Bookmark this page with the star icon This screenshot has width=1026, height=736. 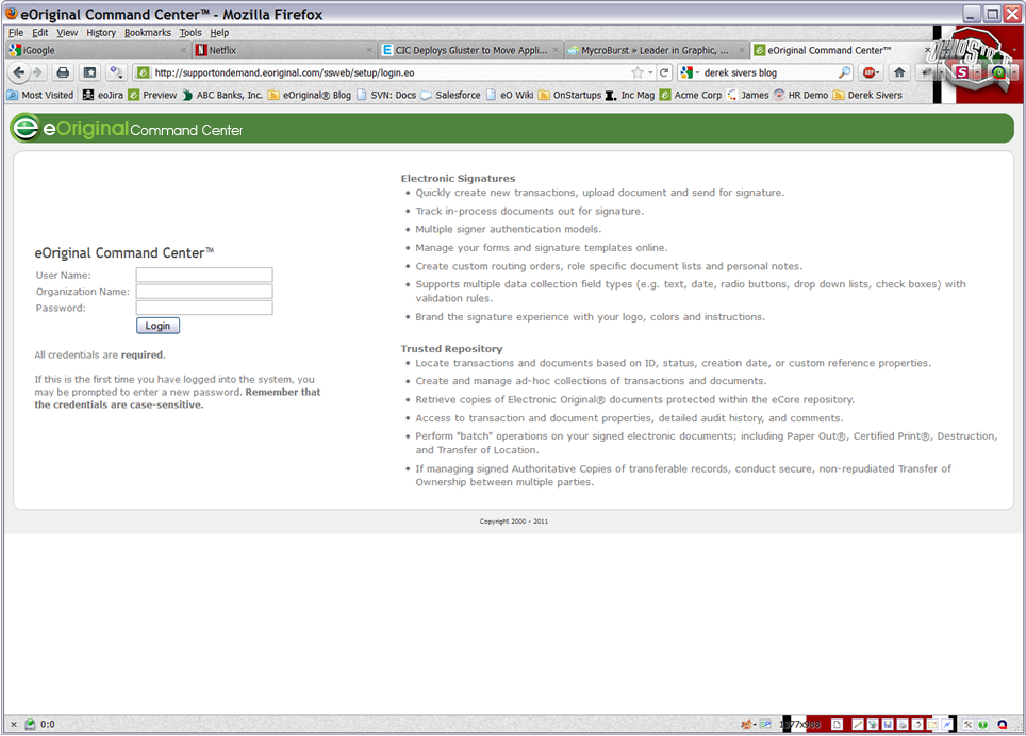637,72
